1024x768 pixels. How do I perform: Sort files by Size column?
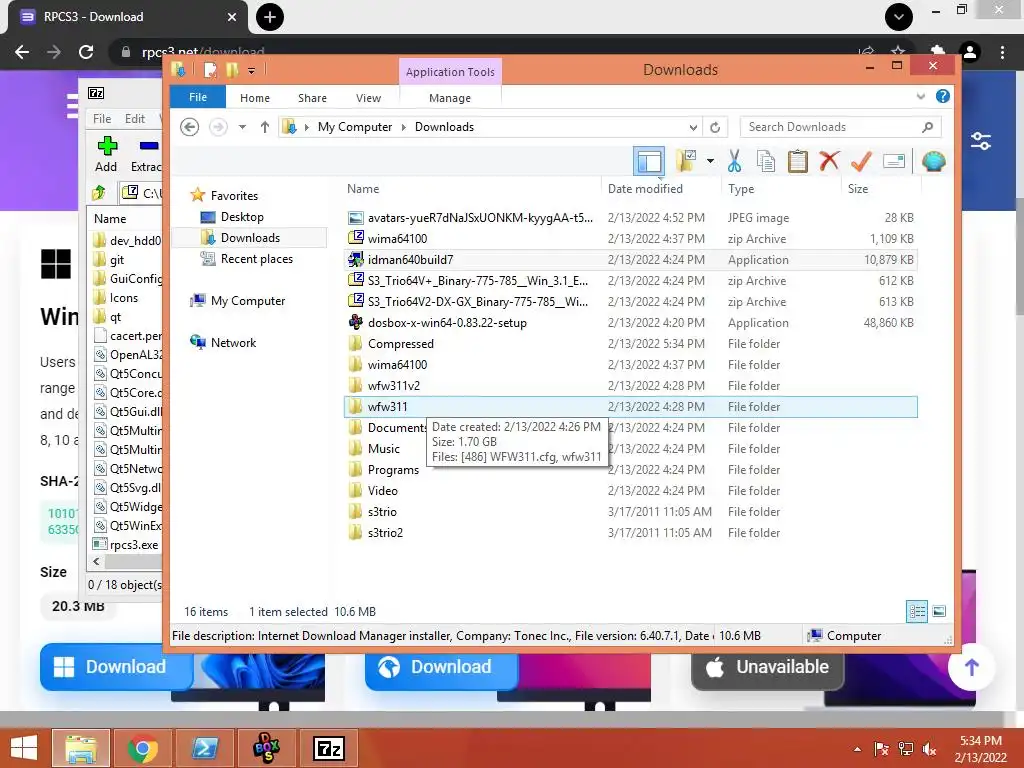857,189
